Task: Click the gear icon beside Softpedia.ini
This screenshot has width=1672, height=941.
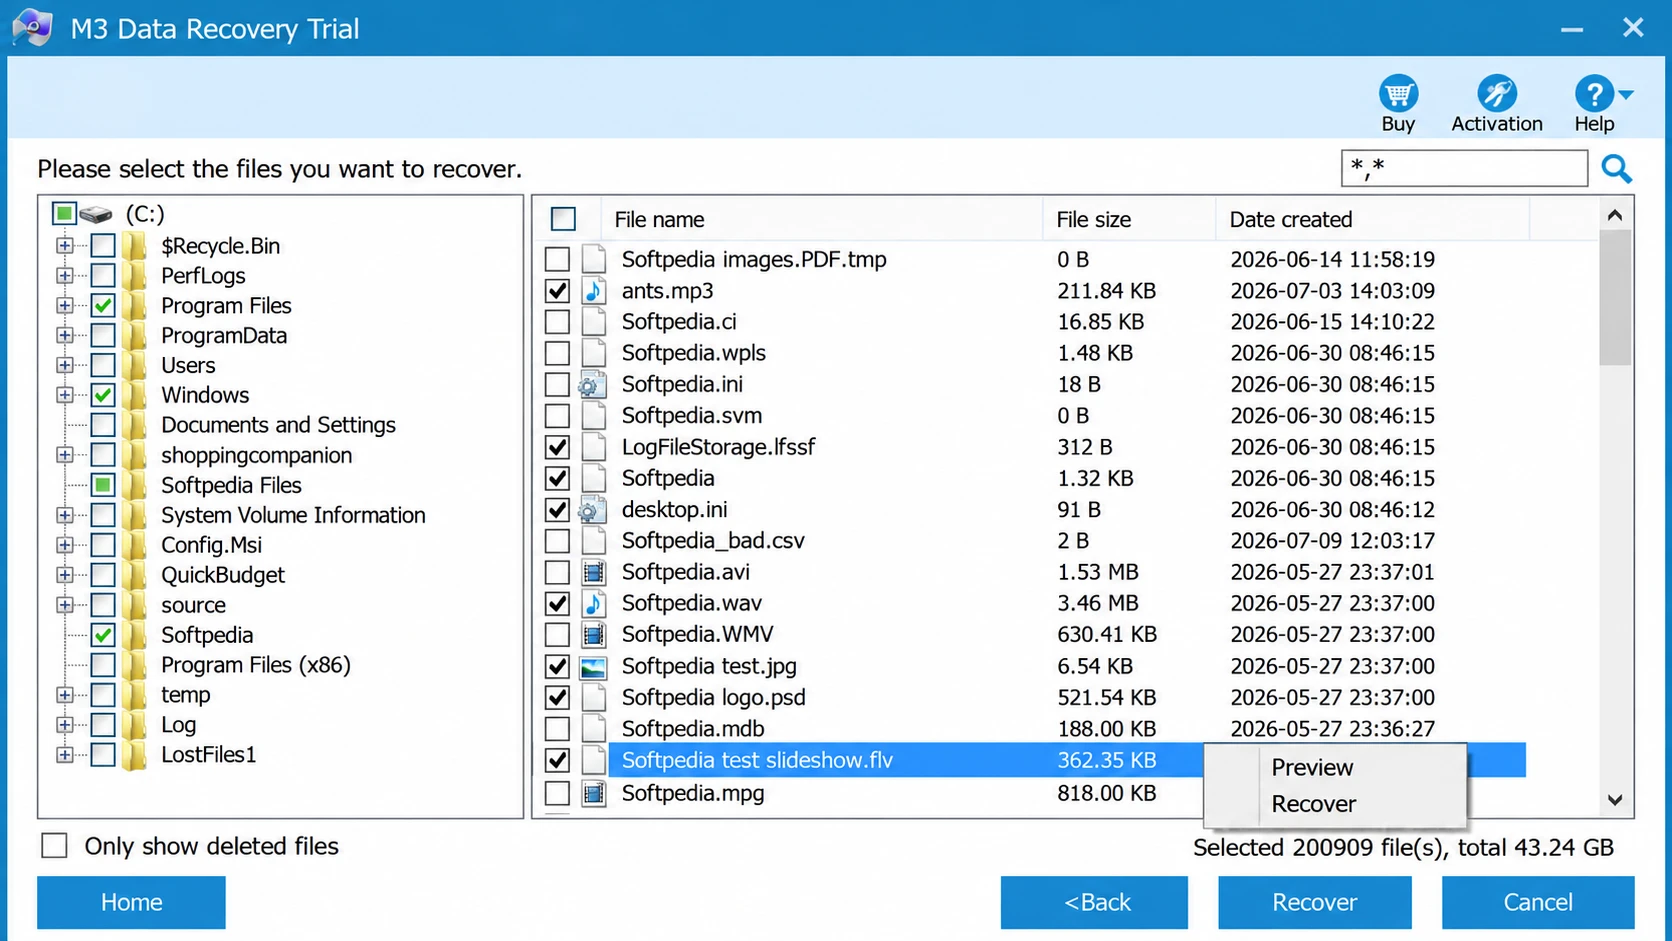Action: coord(592,385)
